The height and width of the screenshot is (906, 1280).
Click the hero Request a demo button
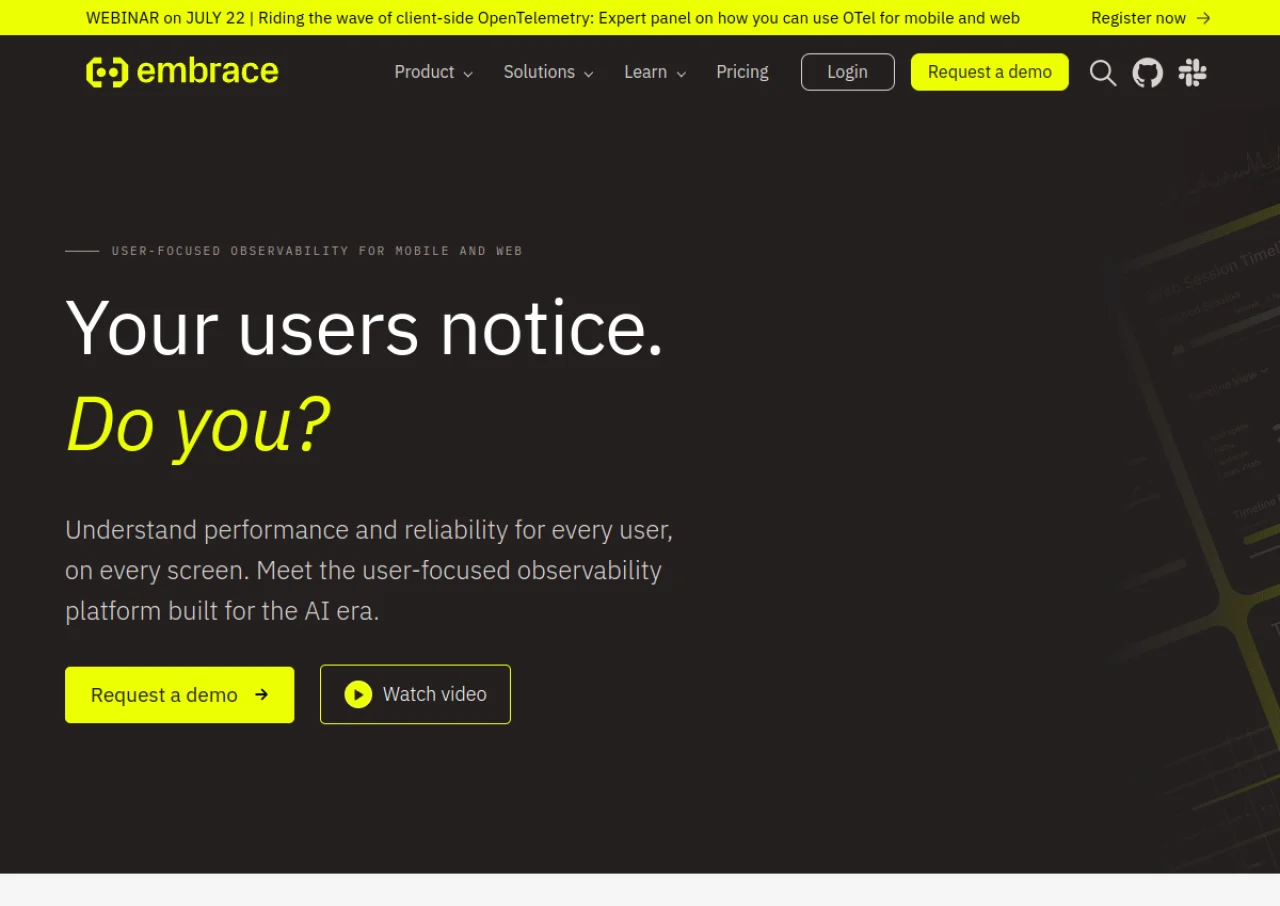click(180, 695)
